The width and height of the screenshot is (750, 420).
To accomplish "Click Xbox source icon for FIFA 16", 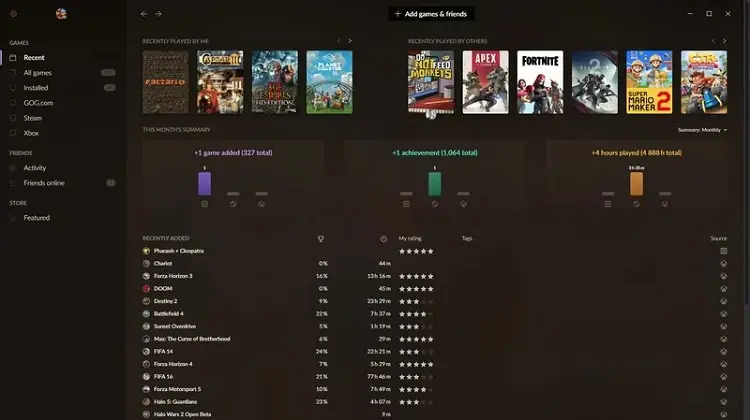I will (x=724, y=377).
